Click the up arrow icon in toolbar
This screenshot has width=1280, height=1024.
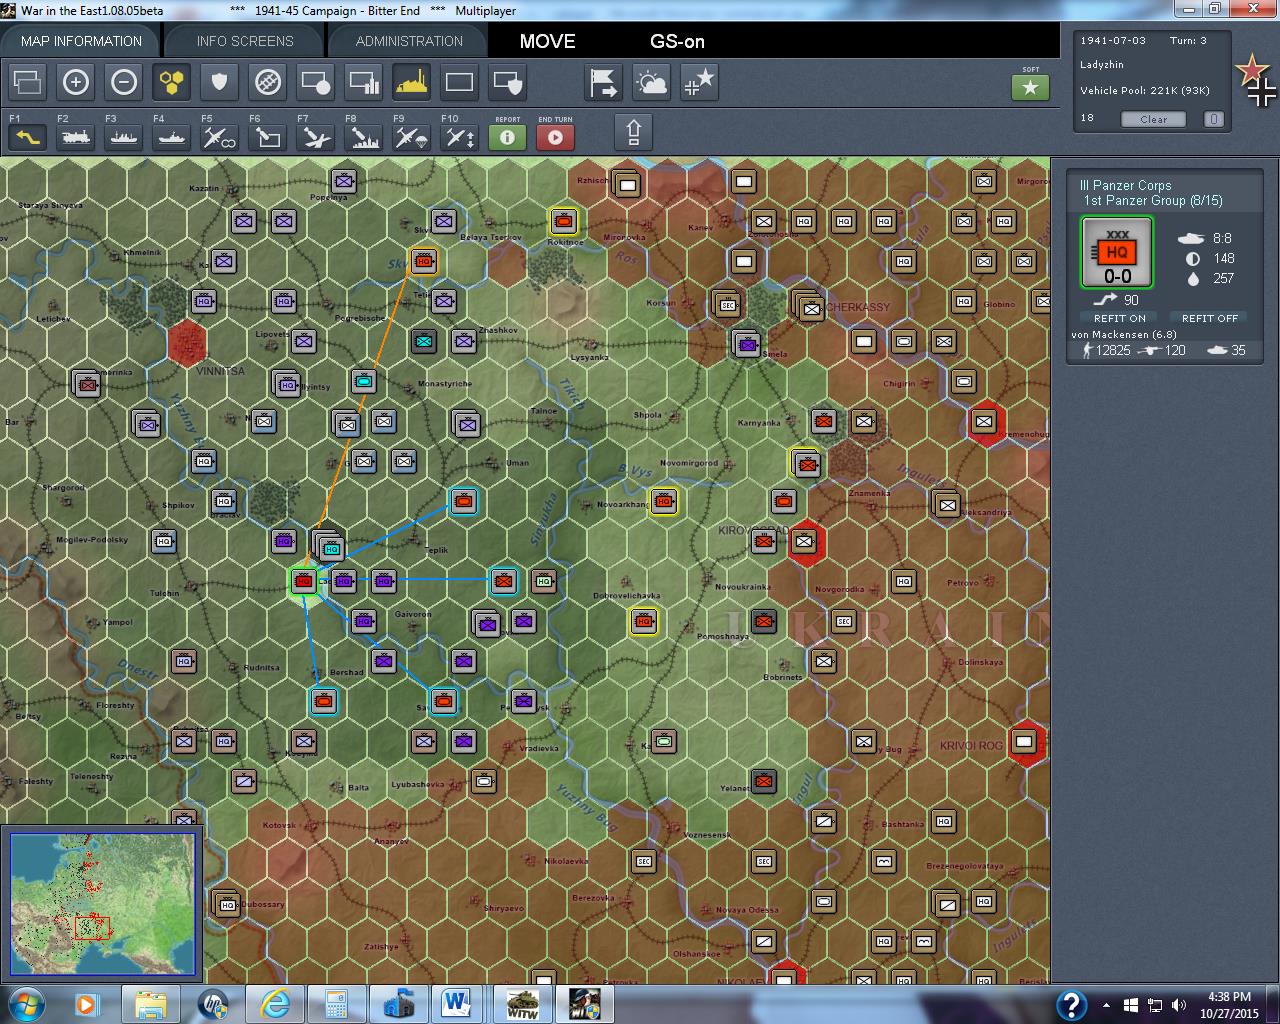(633, 132)
